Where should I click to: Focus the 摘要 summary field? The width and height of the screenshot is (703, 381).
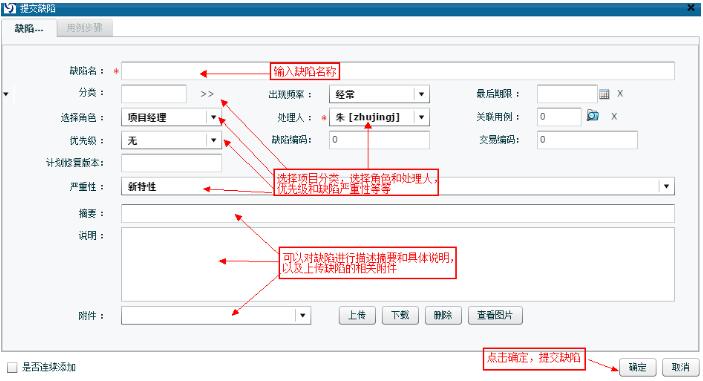click(x=398, y=213)
